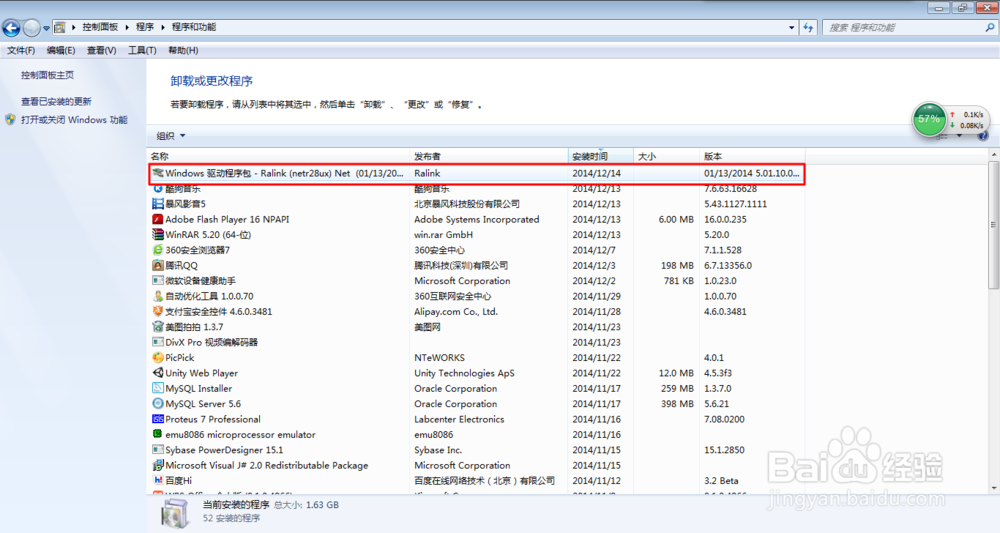Select the Unity Web Player icon

pyautogui.click(x=158, y=373)
